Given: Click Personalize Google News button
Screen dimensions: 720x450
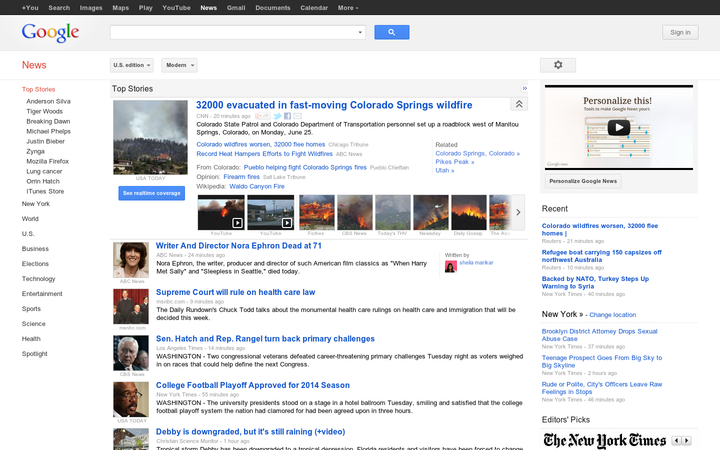Looking at the screenshot, I should click(x=583, y=181).
